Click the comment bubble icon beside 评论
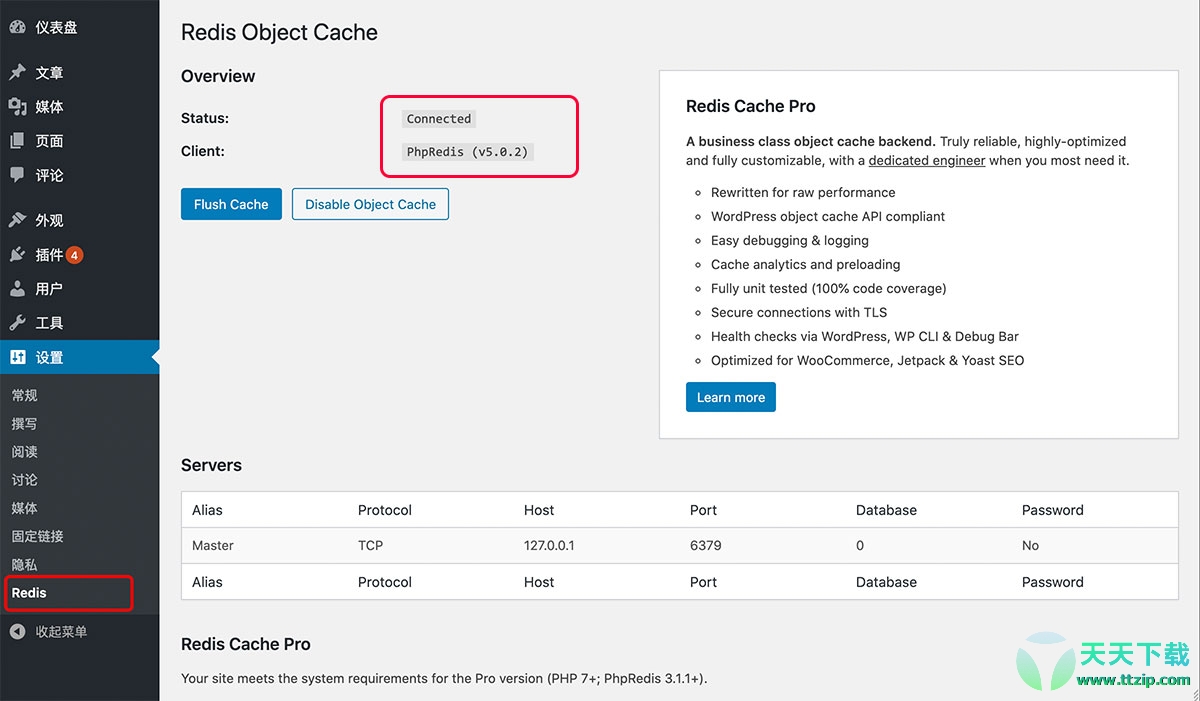Screen dimensions: 1200x701 click(17, 175)
